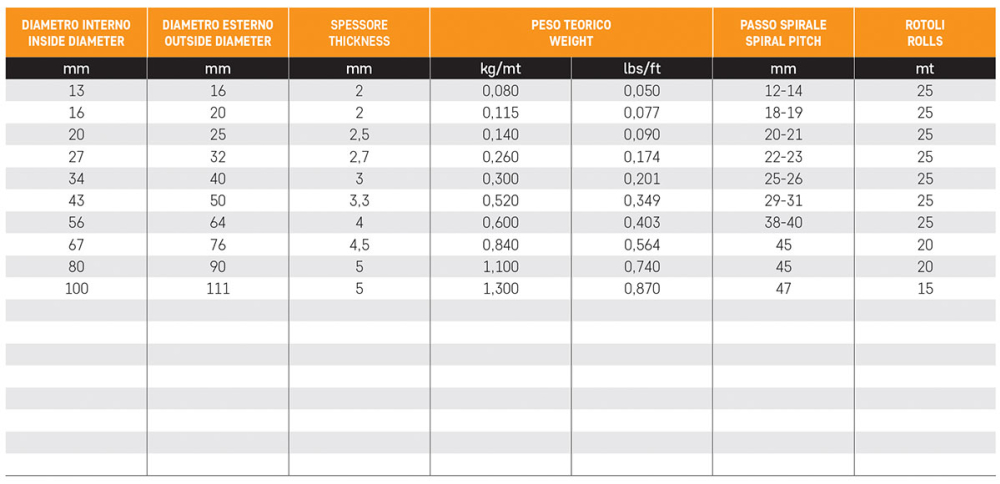Select the lbs/ft value 0,564
Screen dimensions: 1000x484
click(x=642, y=245)
